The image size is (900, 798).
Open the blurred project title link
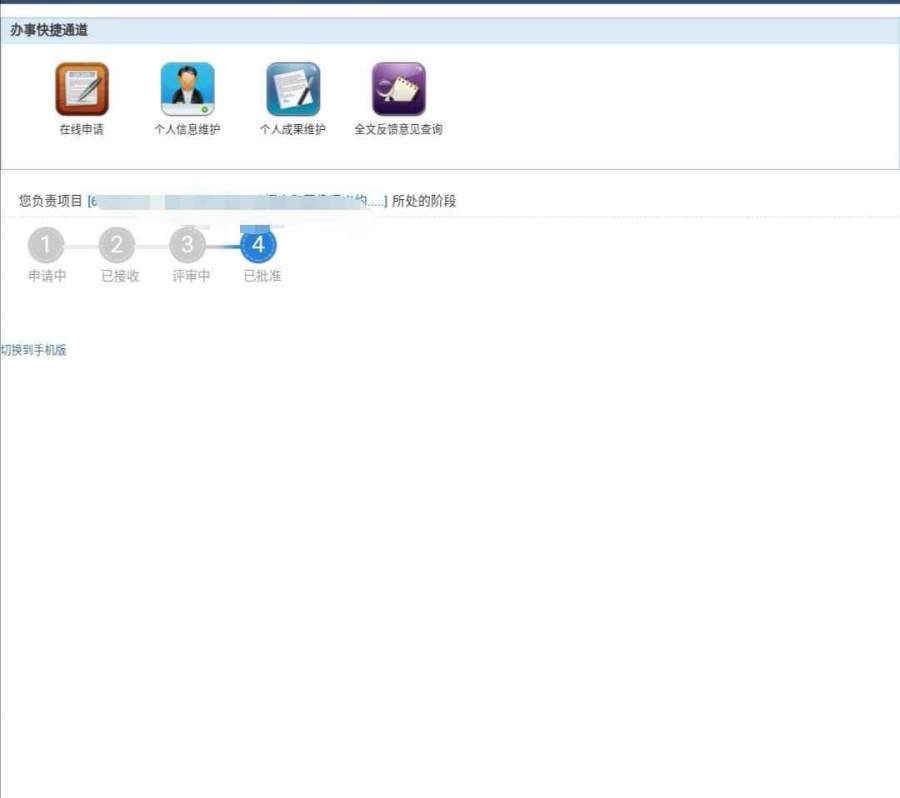coord(238,201)
